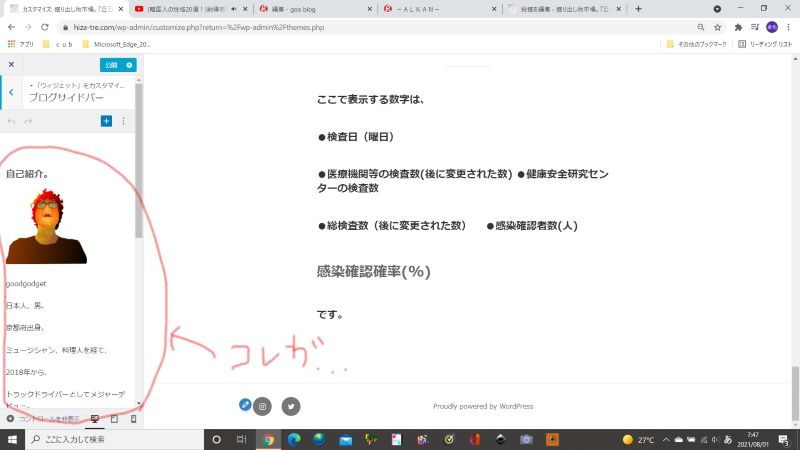Open the Mail app from the taskbar
The height and width of the screenshot is (450, 800).
[345, 439]
